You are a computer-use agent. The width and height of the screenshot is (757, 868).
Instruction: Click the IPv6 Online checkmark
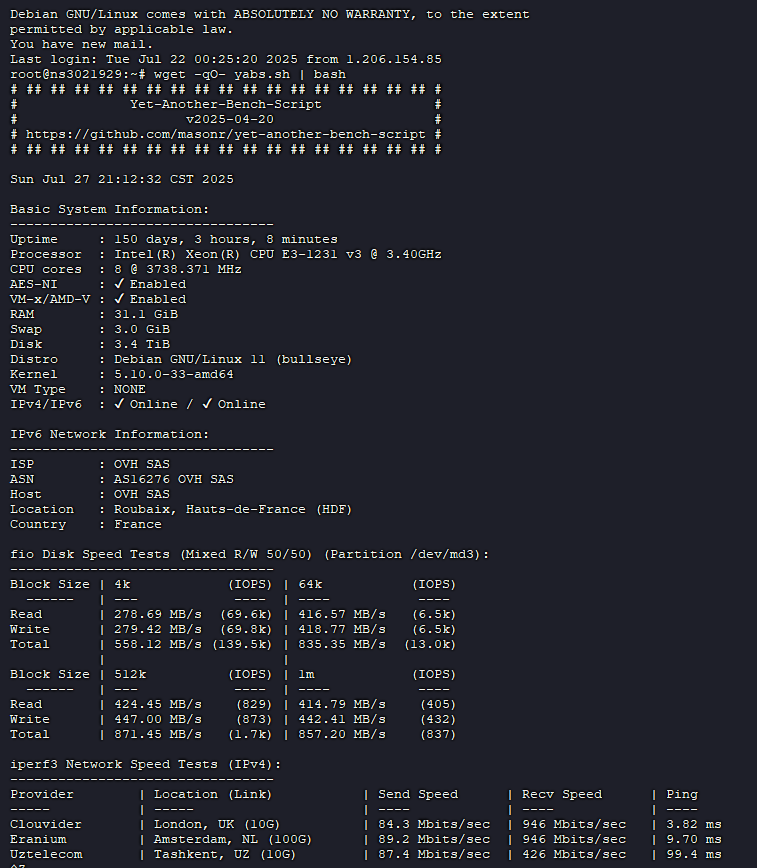point(207,404)
